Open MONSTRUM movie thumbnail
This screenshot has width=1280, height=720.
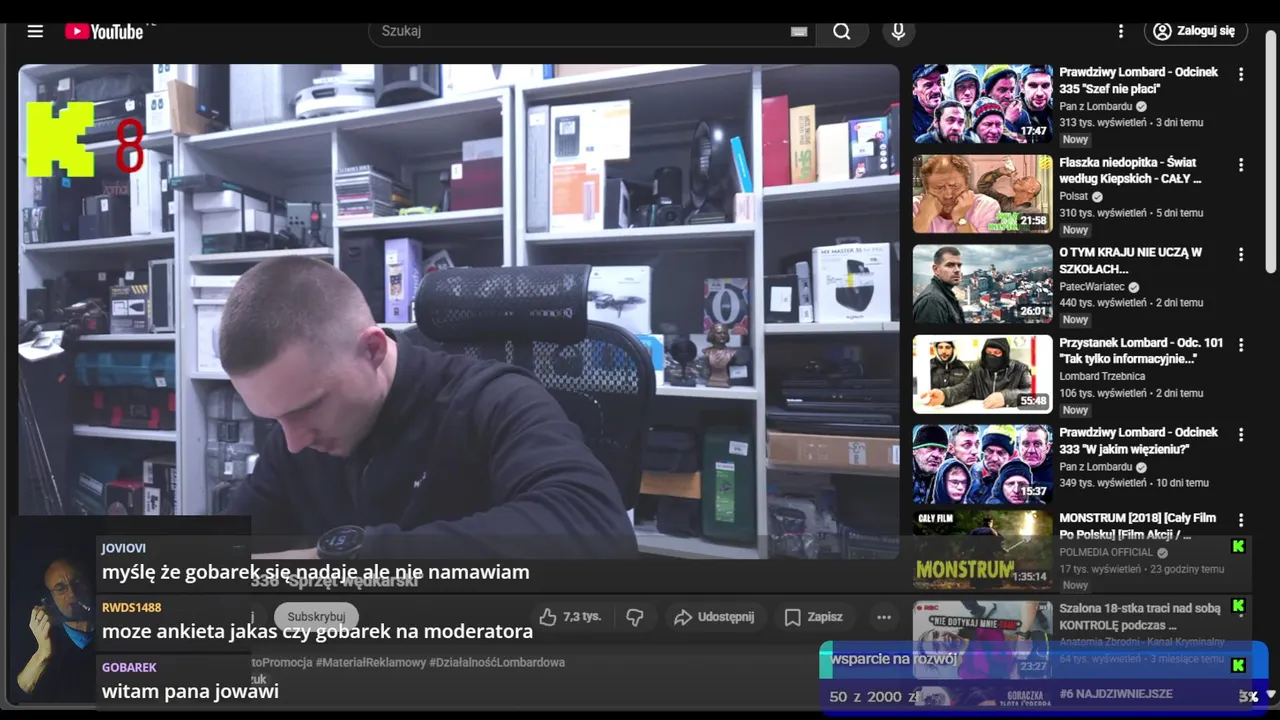tap(982, 549)
